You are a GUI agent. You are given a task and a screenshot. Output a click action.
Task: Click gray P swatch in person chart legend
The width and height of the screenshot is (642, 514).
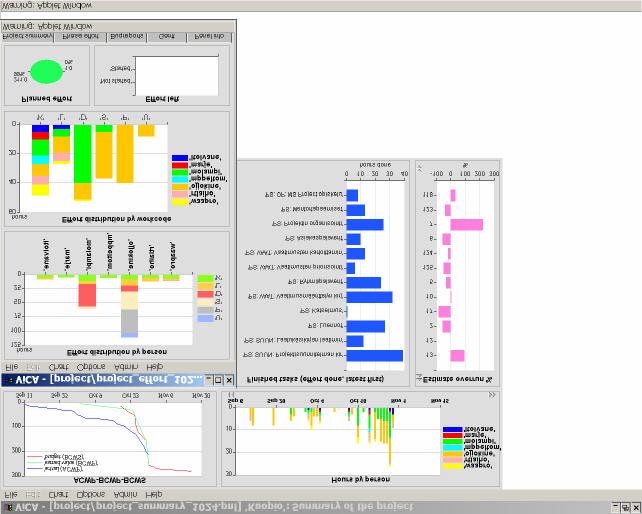(206, 310)
